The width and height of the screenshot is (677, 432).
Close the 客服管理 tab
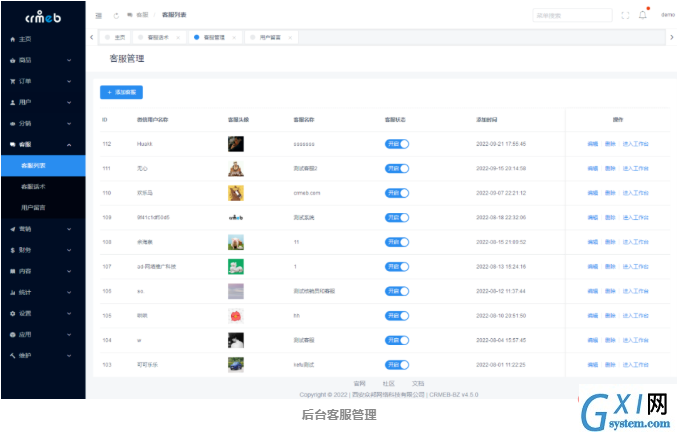(x=234, y=38)
